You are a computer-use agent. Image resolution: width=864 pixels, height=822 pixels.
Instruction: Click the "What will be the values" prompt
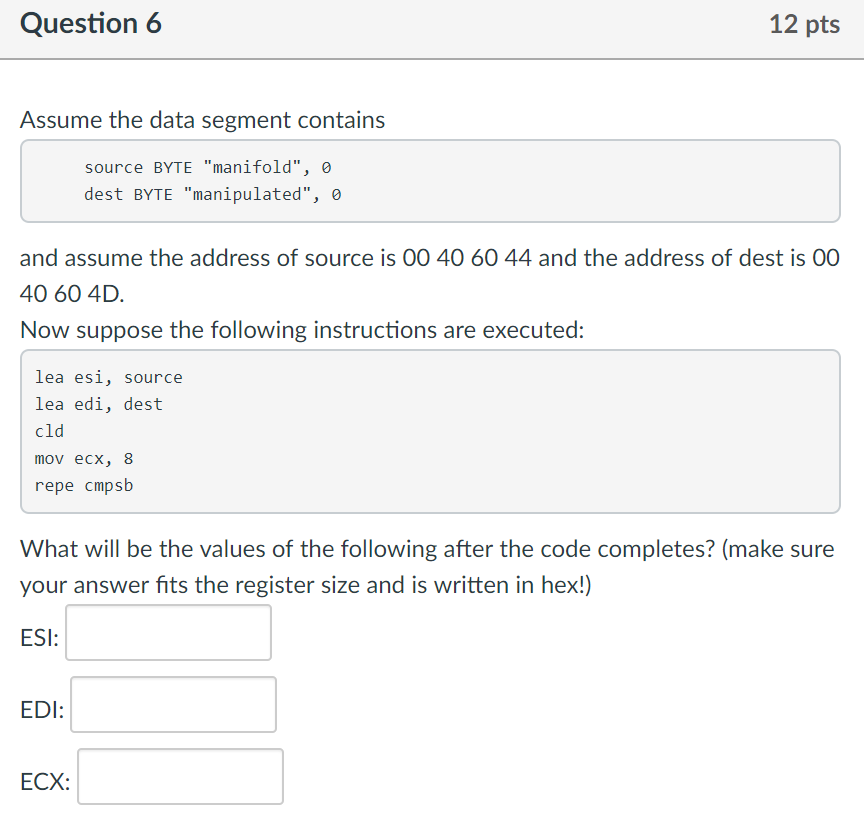[x=427, y=549]
